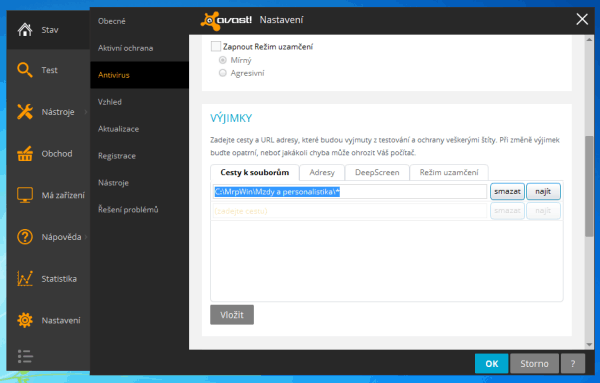Open the Obchod basket icon
The height and width of the screenshot is (383, 600).
(25, 153)
